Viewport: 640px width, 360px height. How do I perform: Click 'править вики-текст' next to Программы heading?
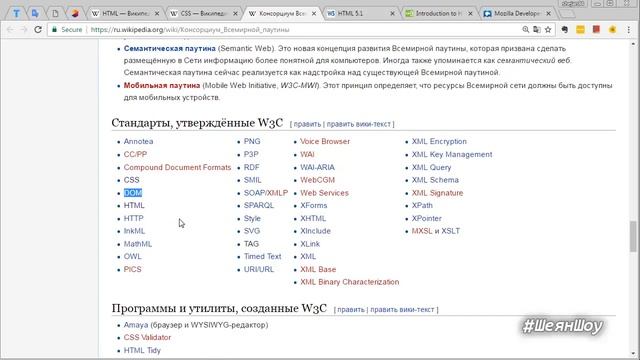(402, 310)
